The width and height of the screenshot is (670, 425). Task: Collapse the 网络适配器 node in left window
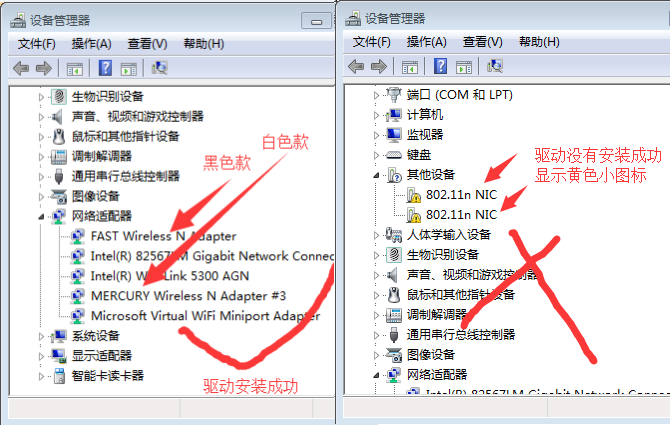coord(41,217)
